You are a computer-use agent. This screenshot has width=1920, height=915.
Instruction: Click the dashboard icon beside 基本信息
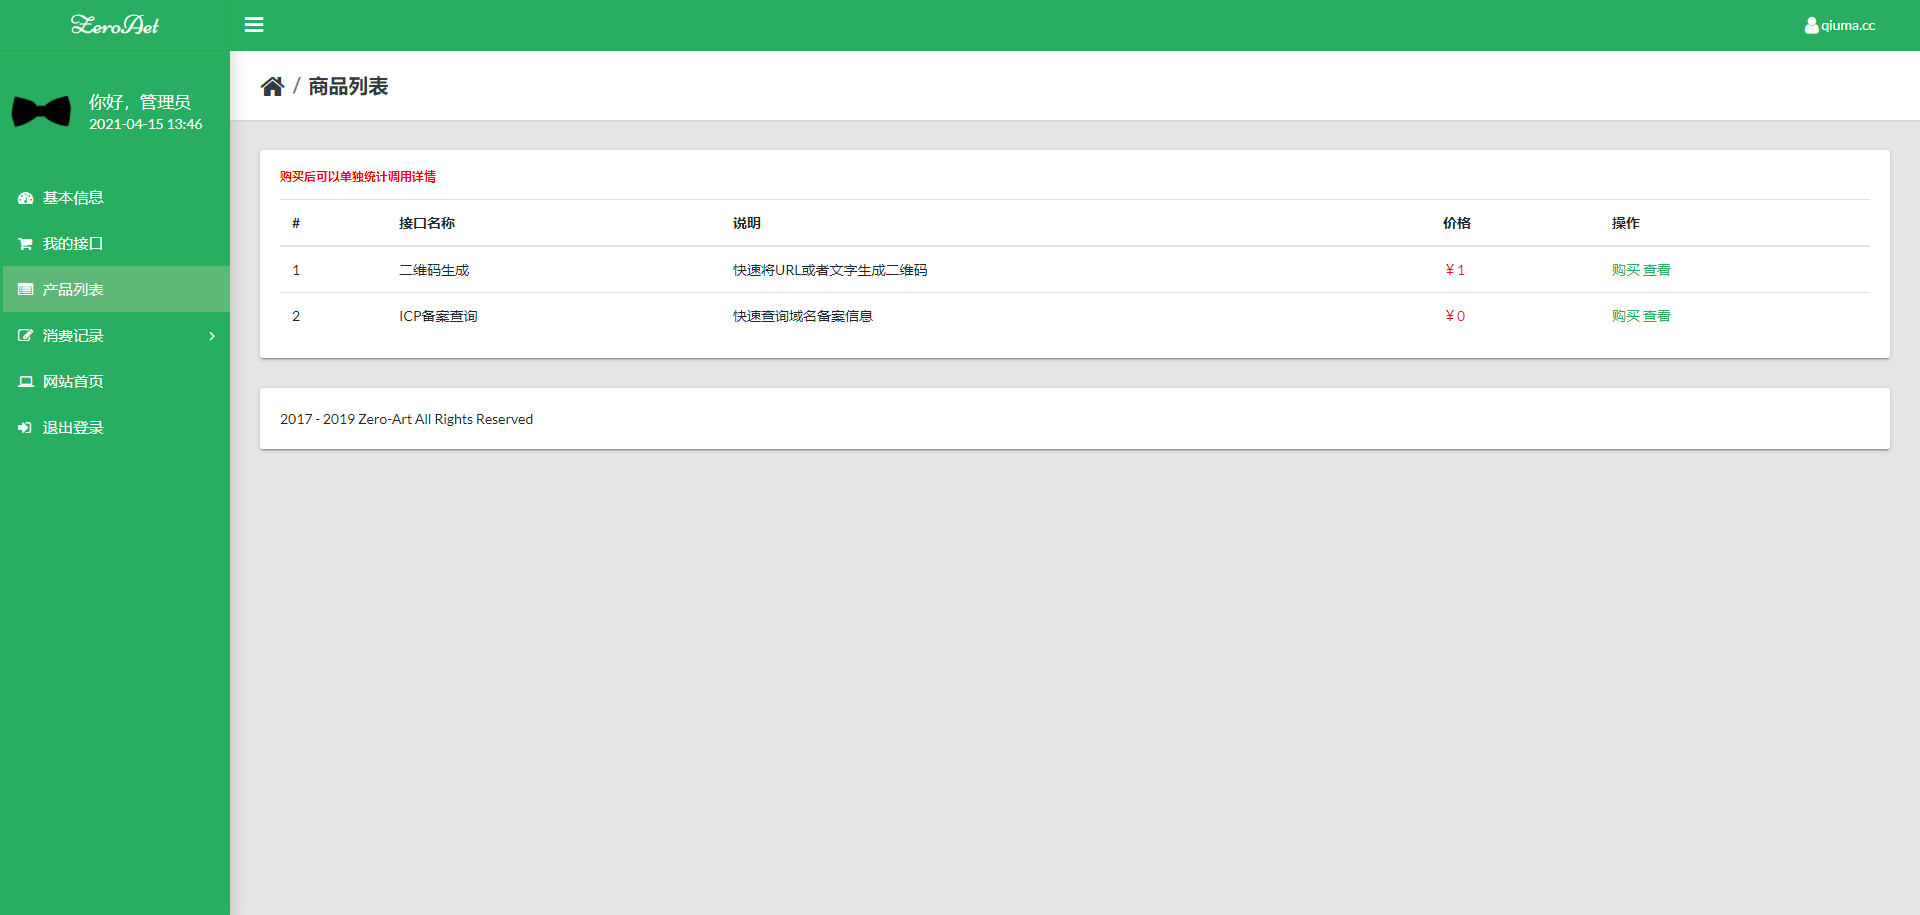pyautogui.click(x=26, y=198)
